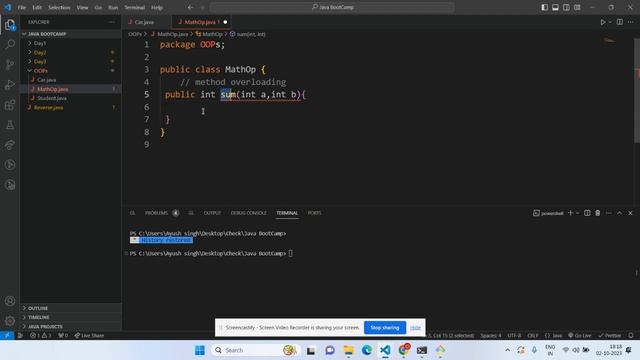640x360 pixels.
Task: Click the Hide link in sharing bar
Action: coord(415,328)
